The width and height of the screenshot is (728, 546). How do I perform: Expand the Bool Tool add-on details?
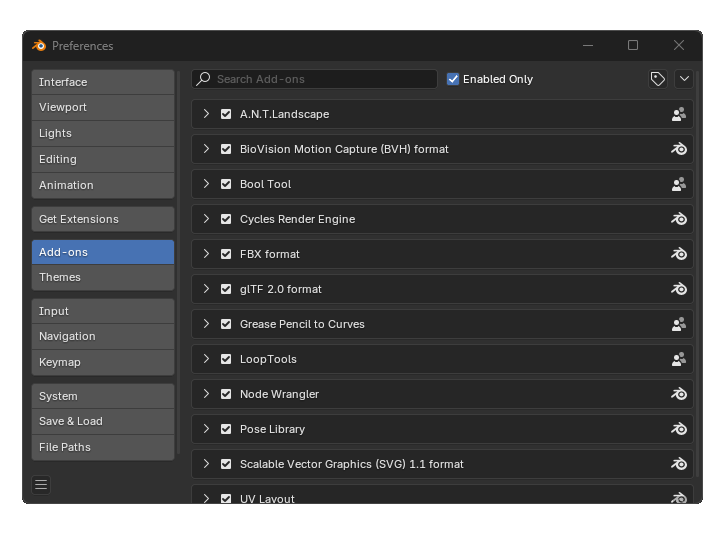pyautogui.click(x=206, y=184)
